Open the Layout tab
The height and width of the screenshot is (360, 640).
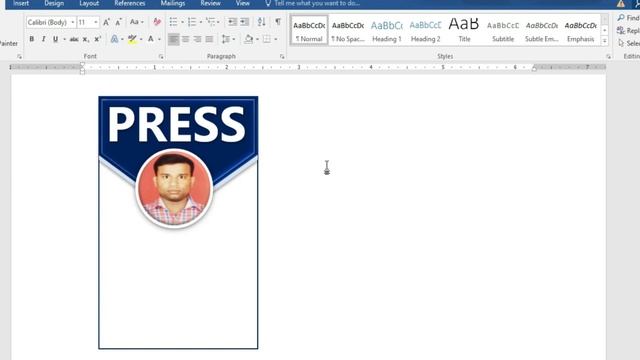(89, 3)
